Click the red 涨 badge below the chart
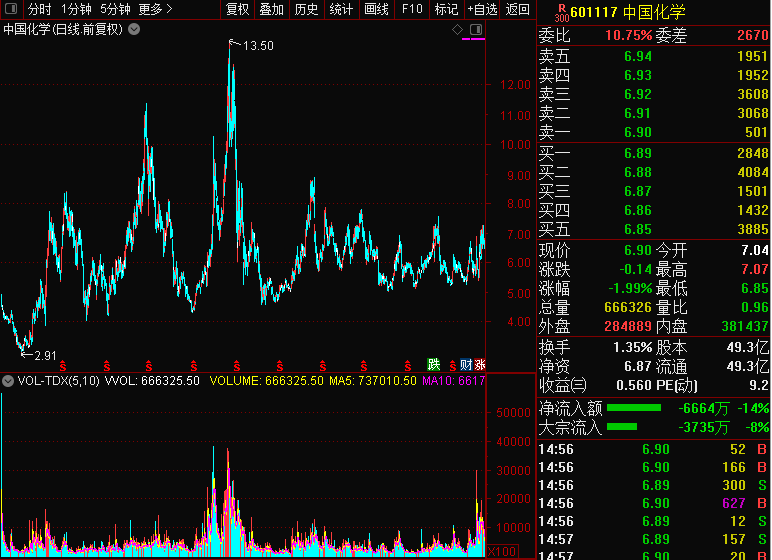The height and width of the screenshot is (560, 772). (x=480, y=364)
